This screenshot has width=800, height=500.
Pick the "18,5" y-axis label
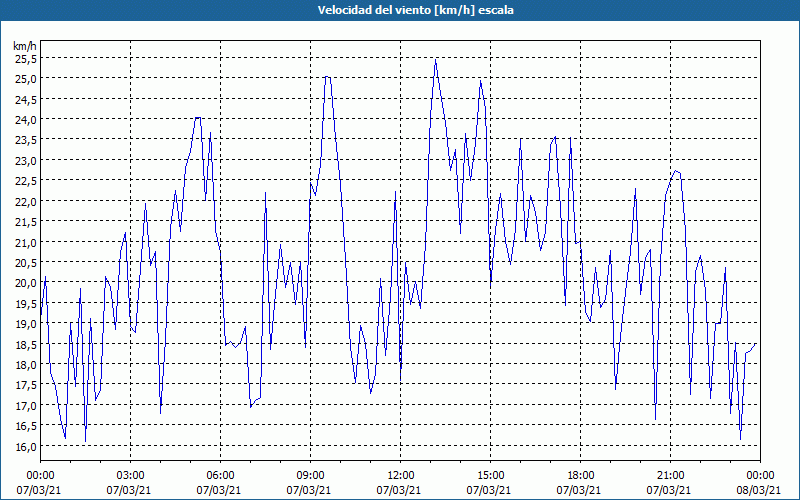pyautogui.click(x=25, y=345)
